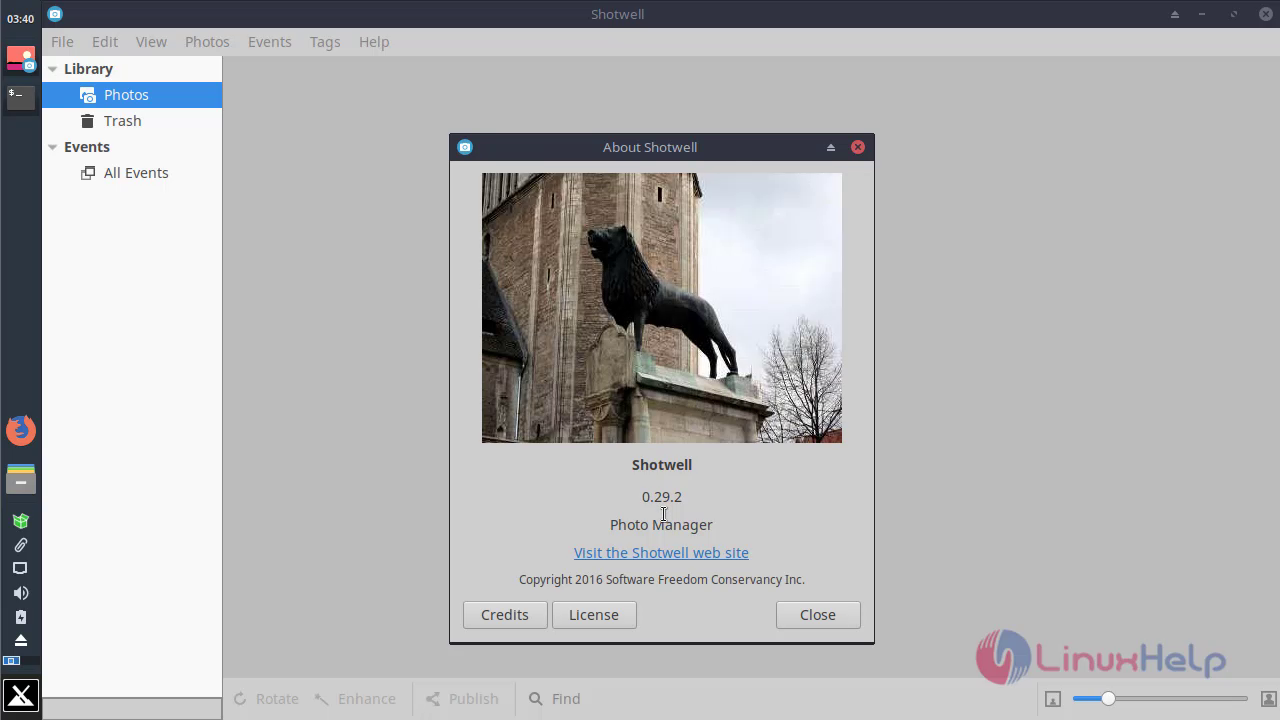Click the Close button in About dialog
Screen dimensions: 1280x720
pyautogui.click(x=818, y=615)
